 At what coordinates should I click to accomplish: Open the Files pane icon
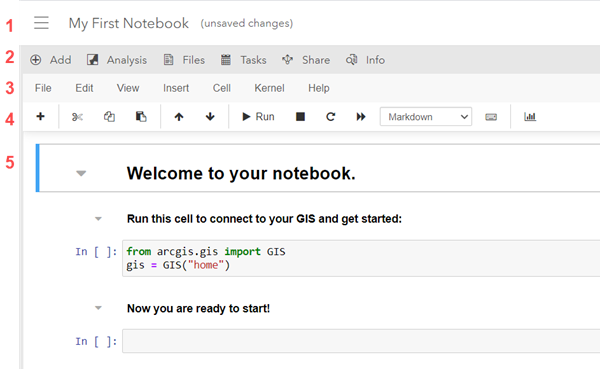(x=168, y=60)
